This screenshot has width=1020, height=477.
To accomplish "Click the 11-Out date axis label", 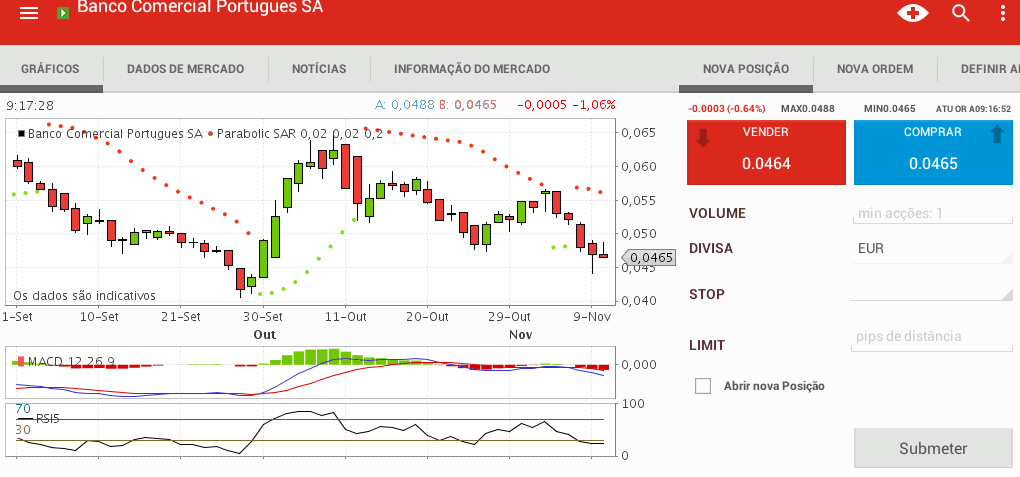I will click(x=345, y=317).
